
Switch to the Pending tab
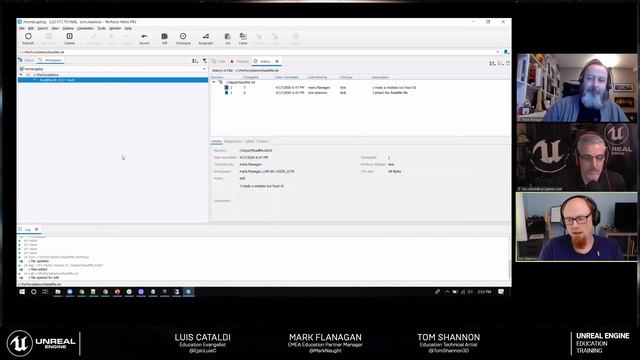[240, 61]
